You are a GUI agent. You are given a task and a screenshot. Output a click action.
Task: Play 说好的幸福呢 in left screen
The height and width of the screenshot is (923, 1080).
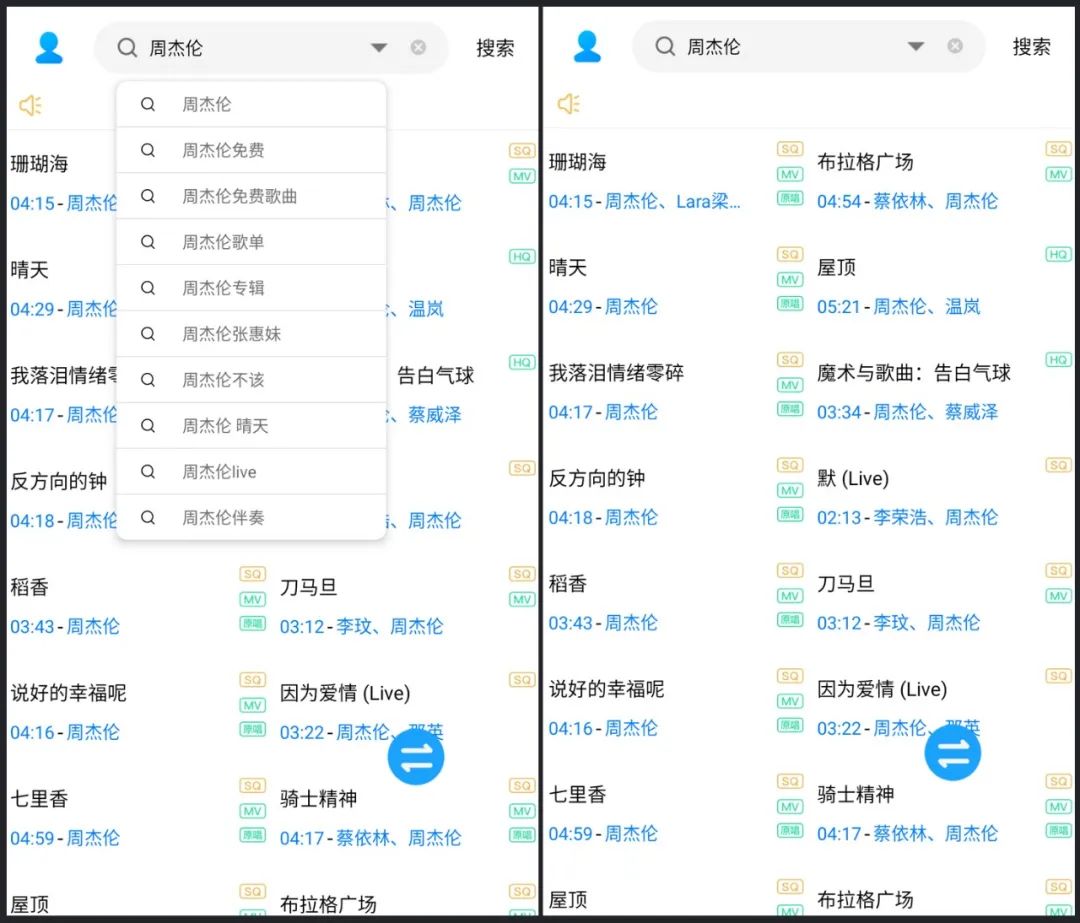68,692
